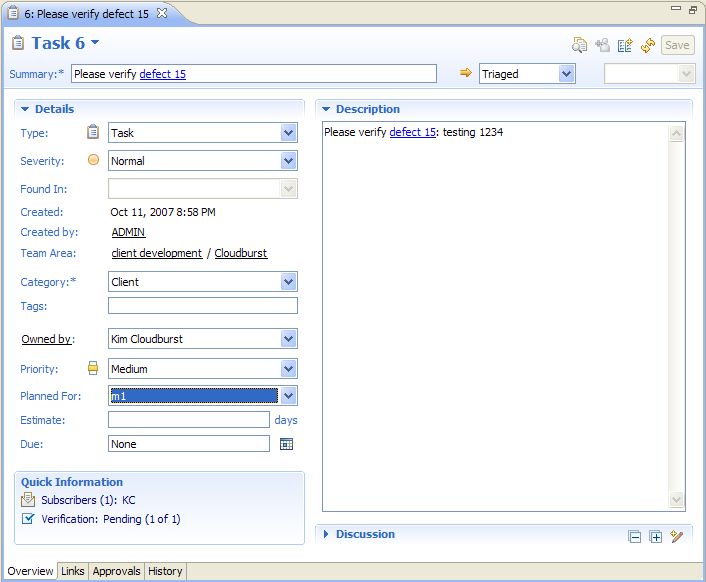The height and width of the screenshot is (582, 706).
Task: Click the ADMIN creator link
Action: (128, 232)
